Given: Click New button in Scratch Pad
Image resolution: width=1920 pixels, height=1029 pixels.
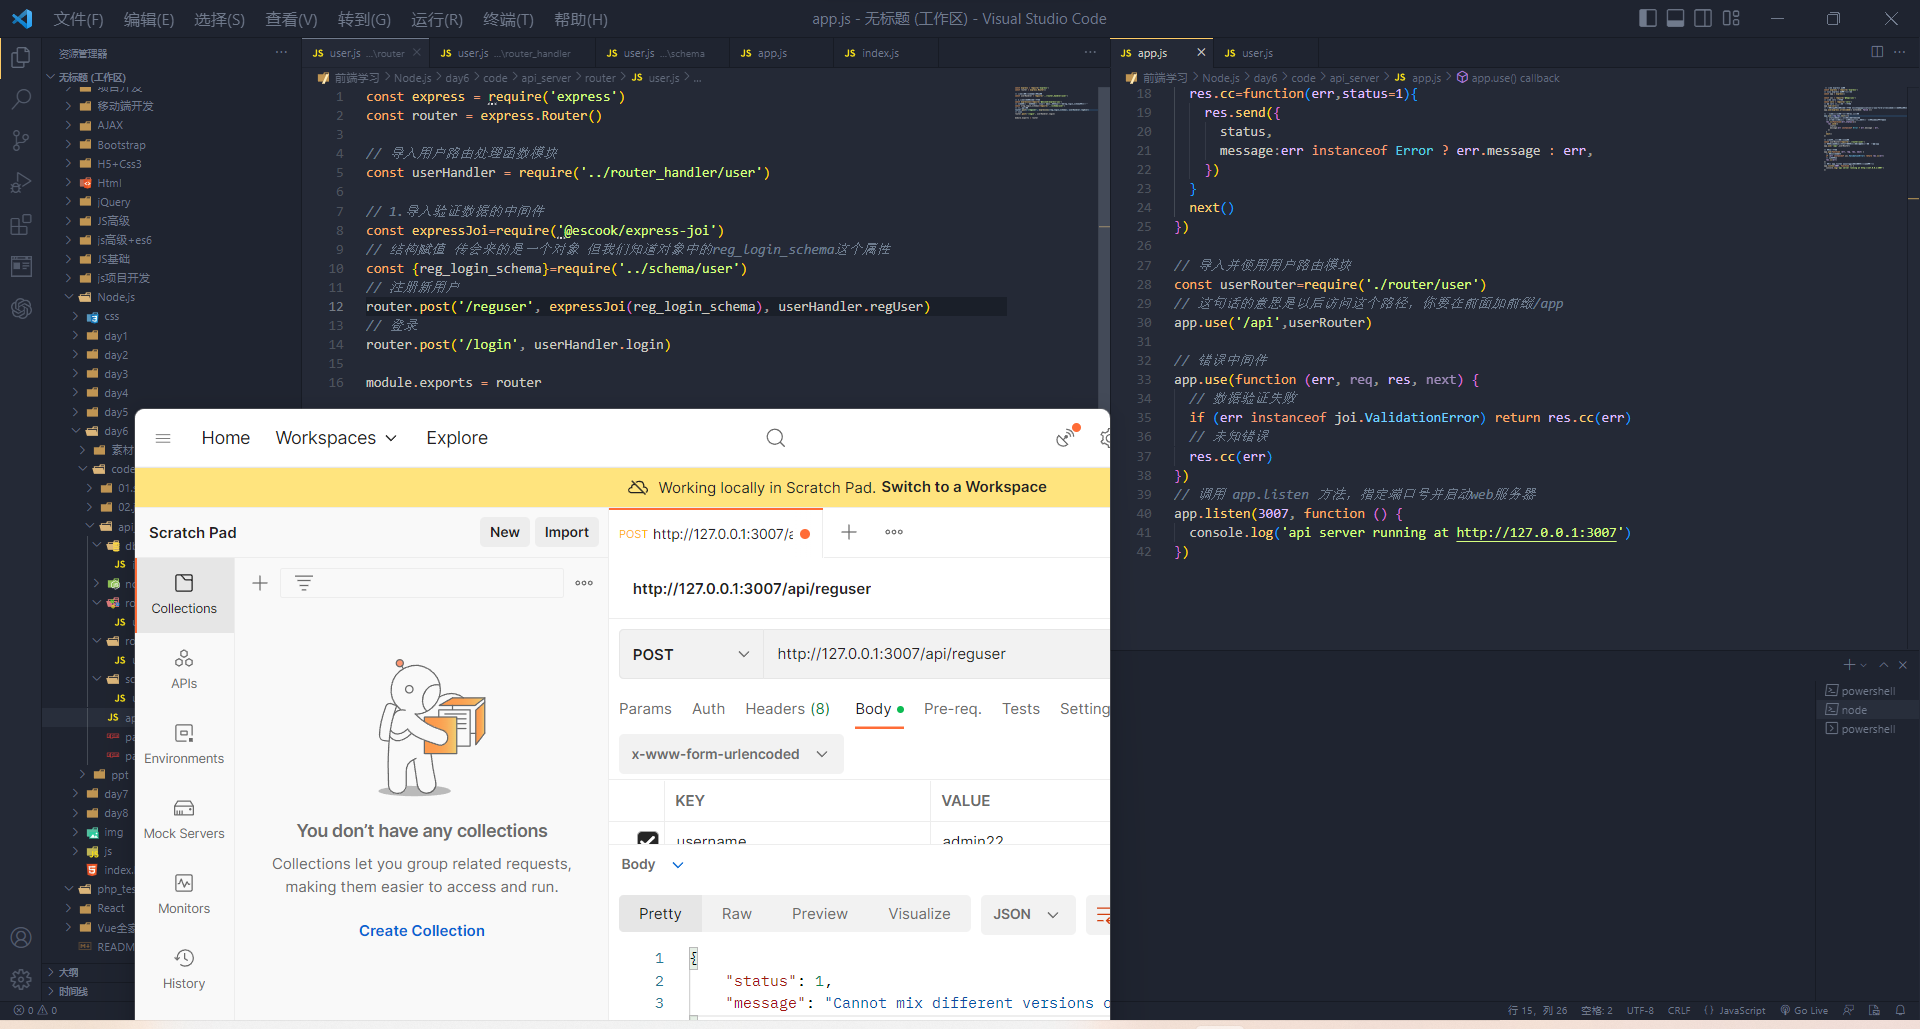Looking at the screenshot, I should [505, 532].
